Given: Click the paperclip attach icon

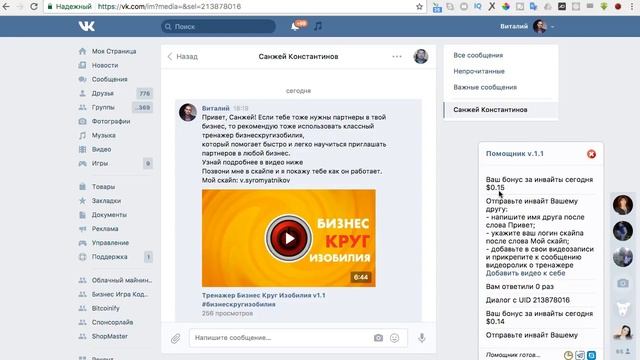Looking at the screenshot, I should point(176,338).
